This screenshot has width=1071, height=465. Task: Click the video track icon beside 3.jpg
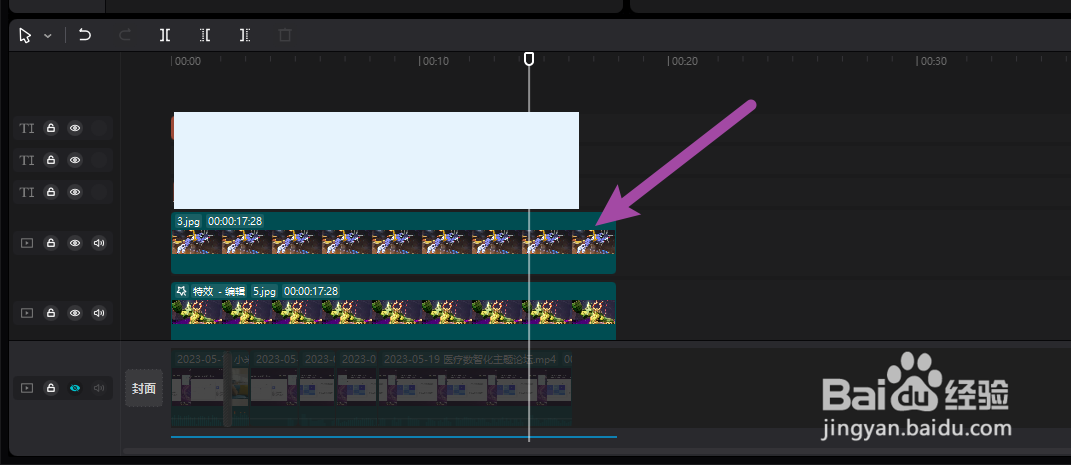(27, 242)
